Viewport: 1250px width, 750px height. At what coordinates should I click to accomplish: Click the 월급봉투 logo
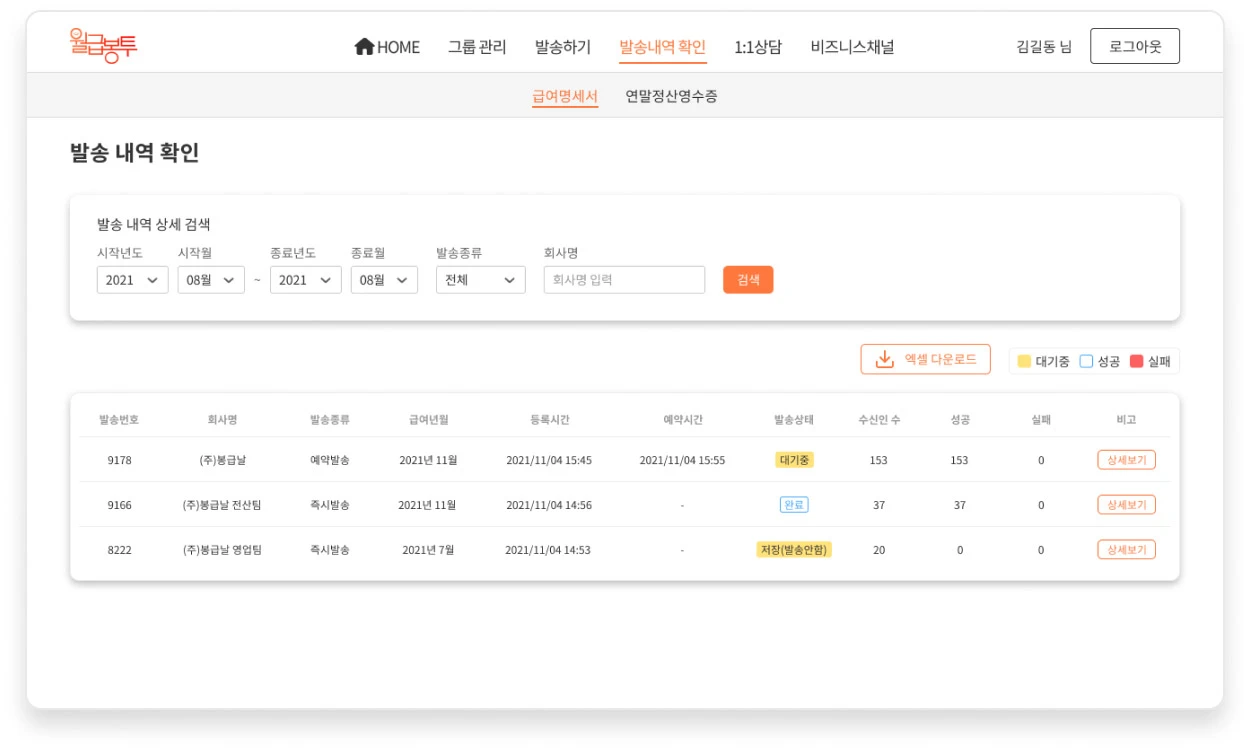(x=103, y=46)
